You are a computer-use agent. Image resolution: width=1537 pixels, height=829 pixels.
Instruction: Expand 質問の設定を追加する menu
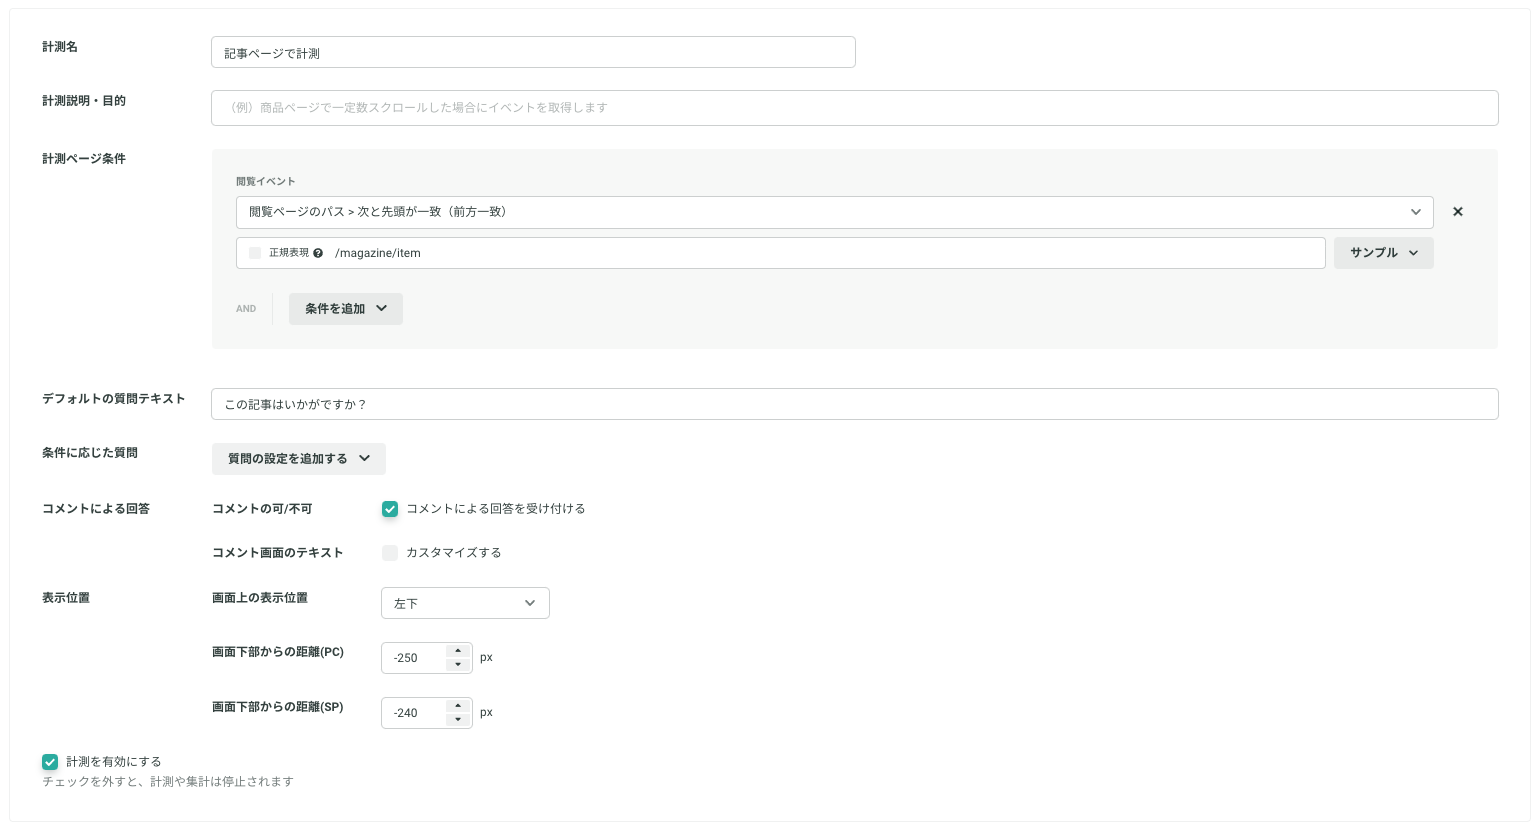(x=299, y=459)
